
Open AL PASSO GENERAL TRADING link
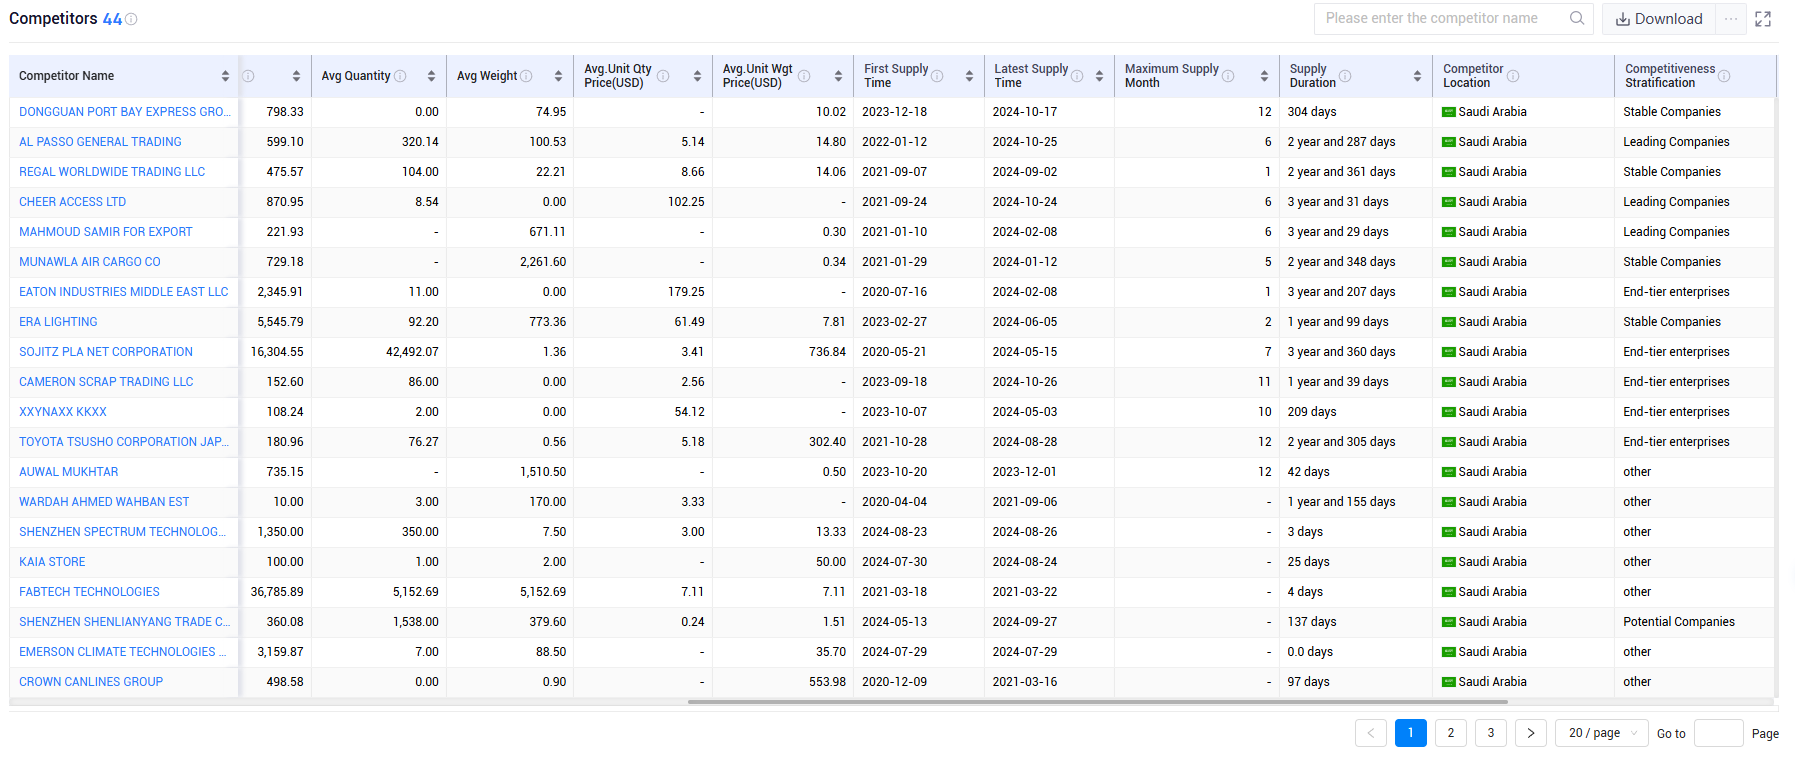pos(100,142)
